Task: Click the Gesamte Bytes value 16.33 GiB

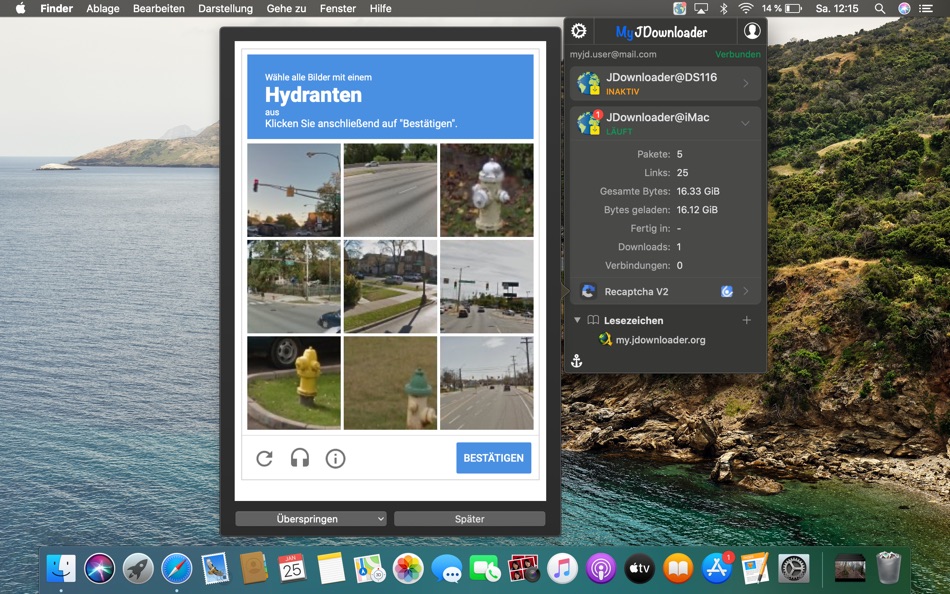Action: click(698, 191)
